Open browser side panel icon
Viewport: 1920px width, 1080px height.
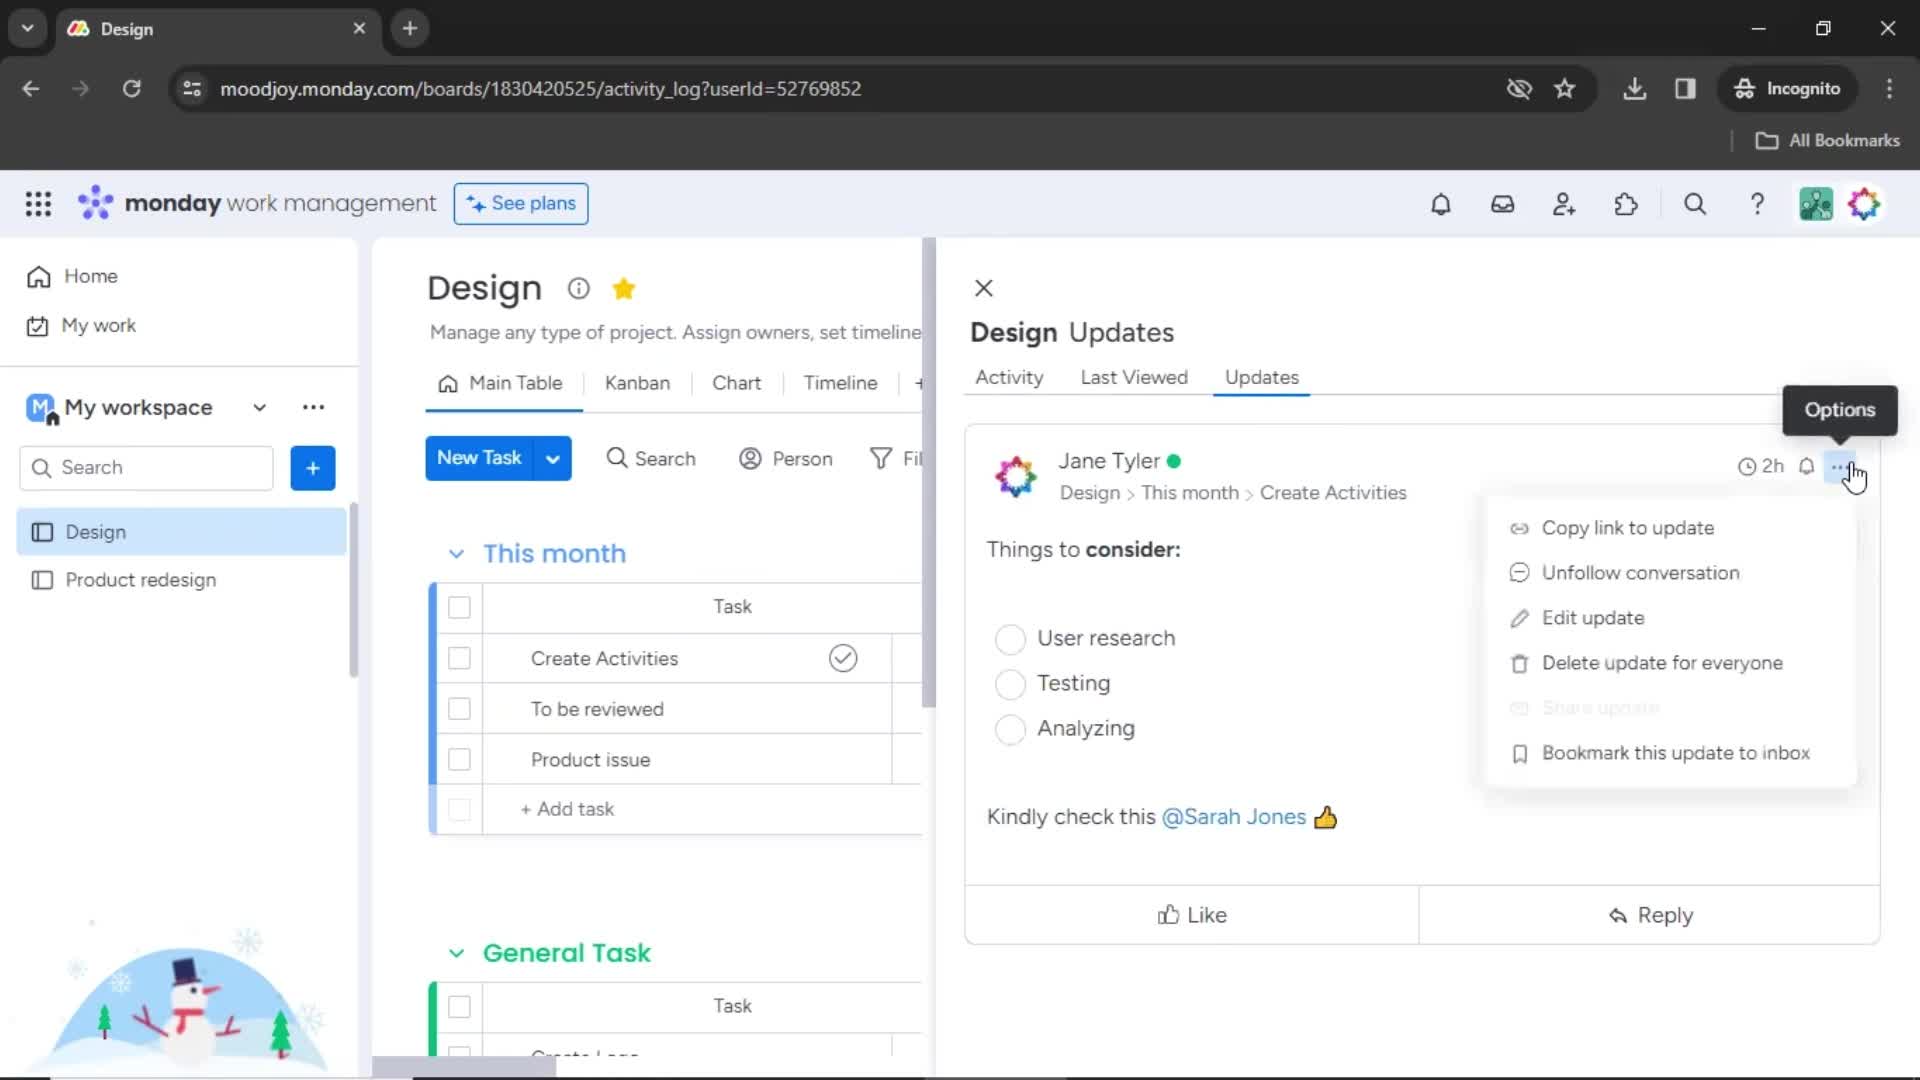1685,89
